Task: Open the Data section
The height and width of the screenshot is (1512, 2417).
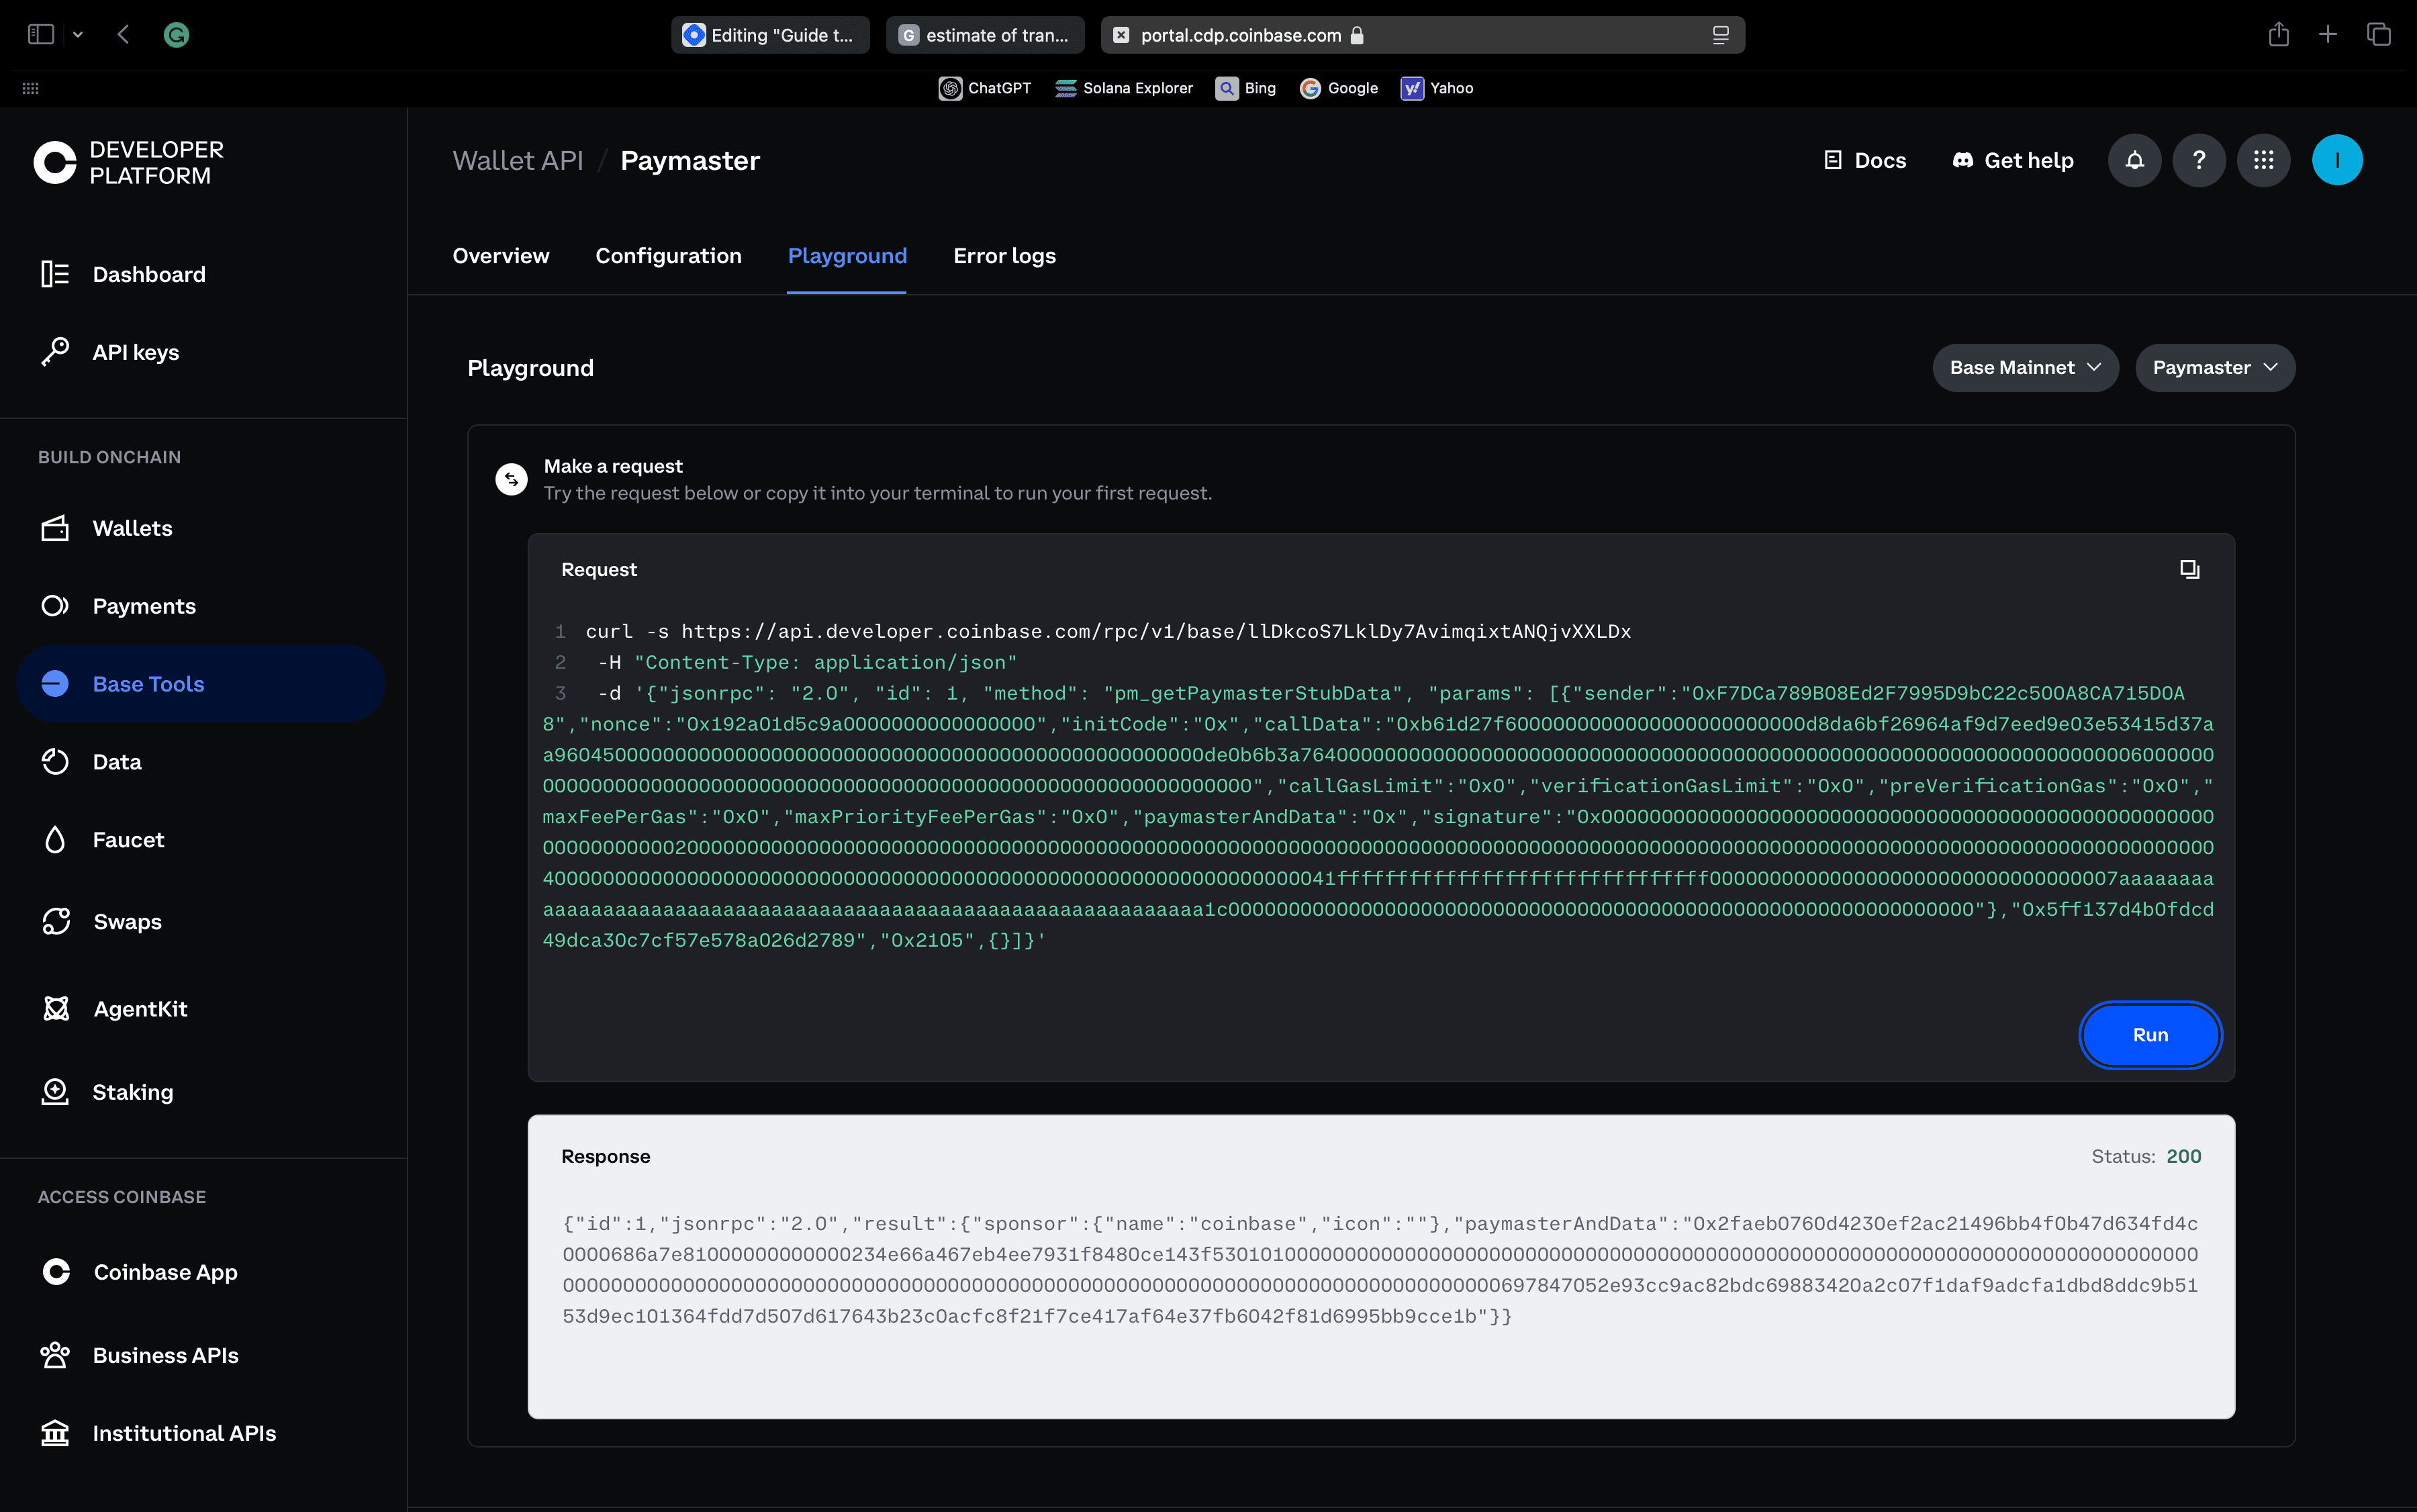Action: [200, 762]
